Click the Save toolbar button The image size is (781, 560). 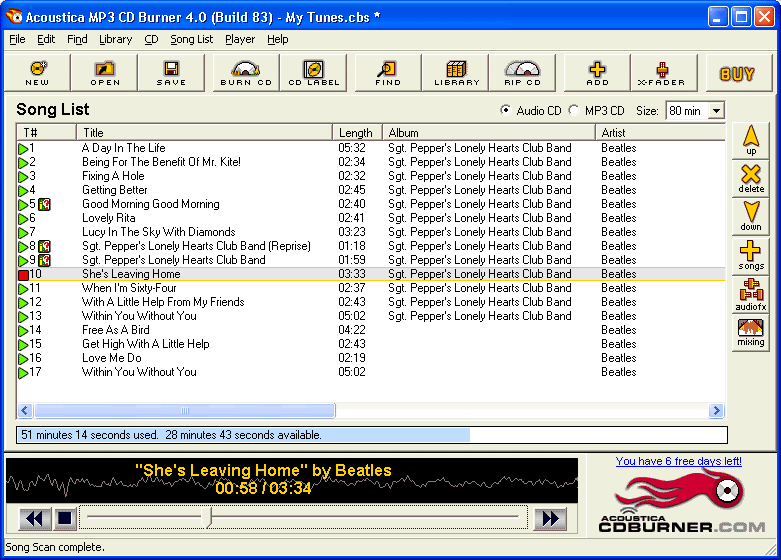171,73
